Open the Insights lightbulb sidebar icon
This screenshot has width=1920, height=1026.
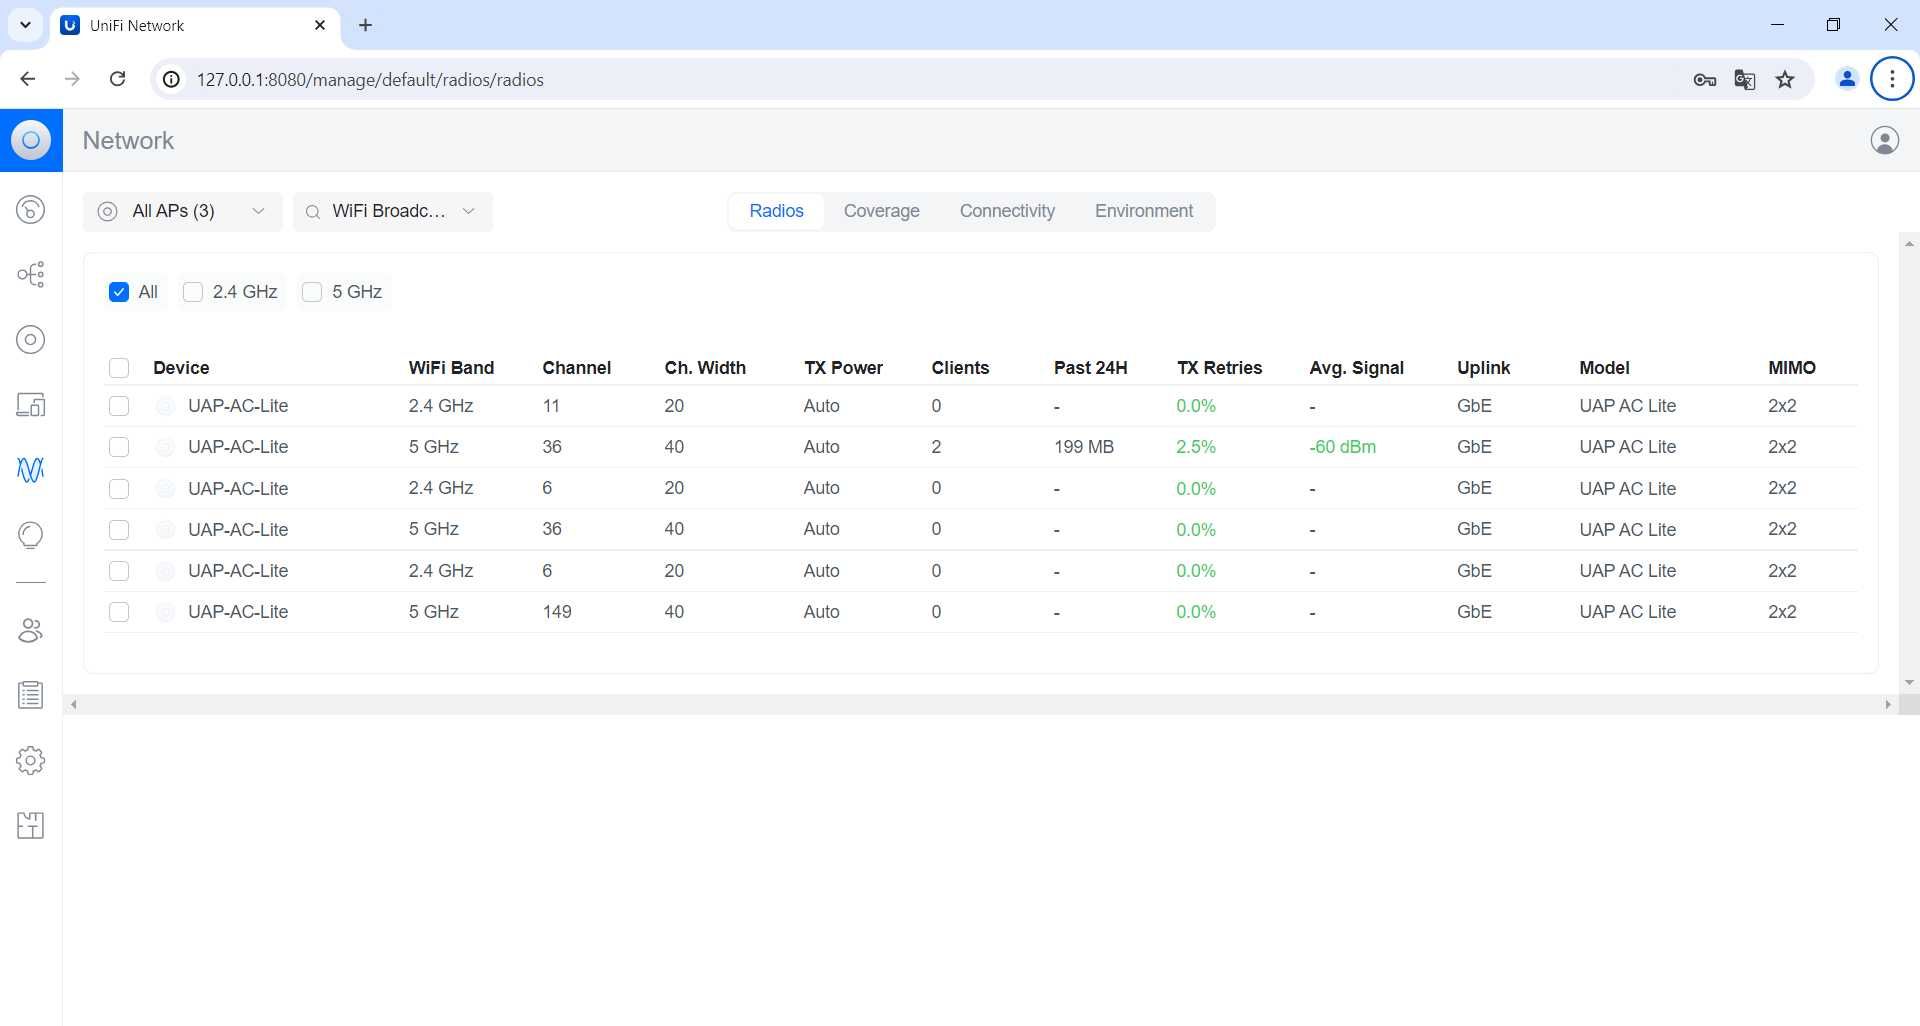[31, 535]
